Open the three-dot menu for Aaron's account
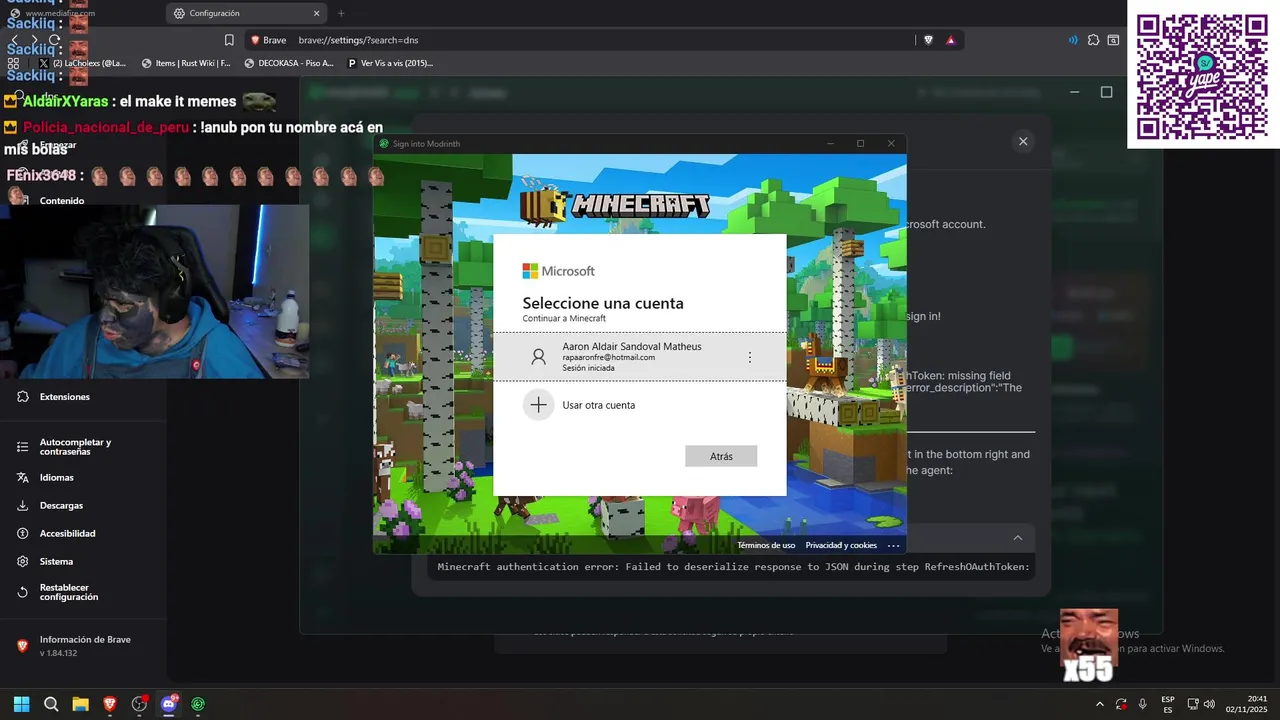Screen dimensions: 1280x720 749,357
